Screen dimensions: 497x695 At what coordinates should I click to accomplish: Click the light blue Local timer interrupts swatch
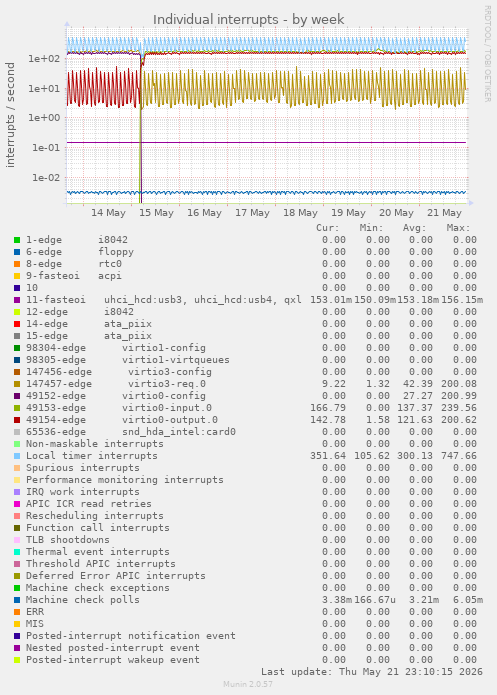tap(17, 456)
